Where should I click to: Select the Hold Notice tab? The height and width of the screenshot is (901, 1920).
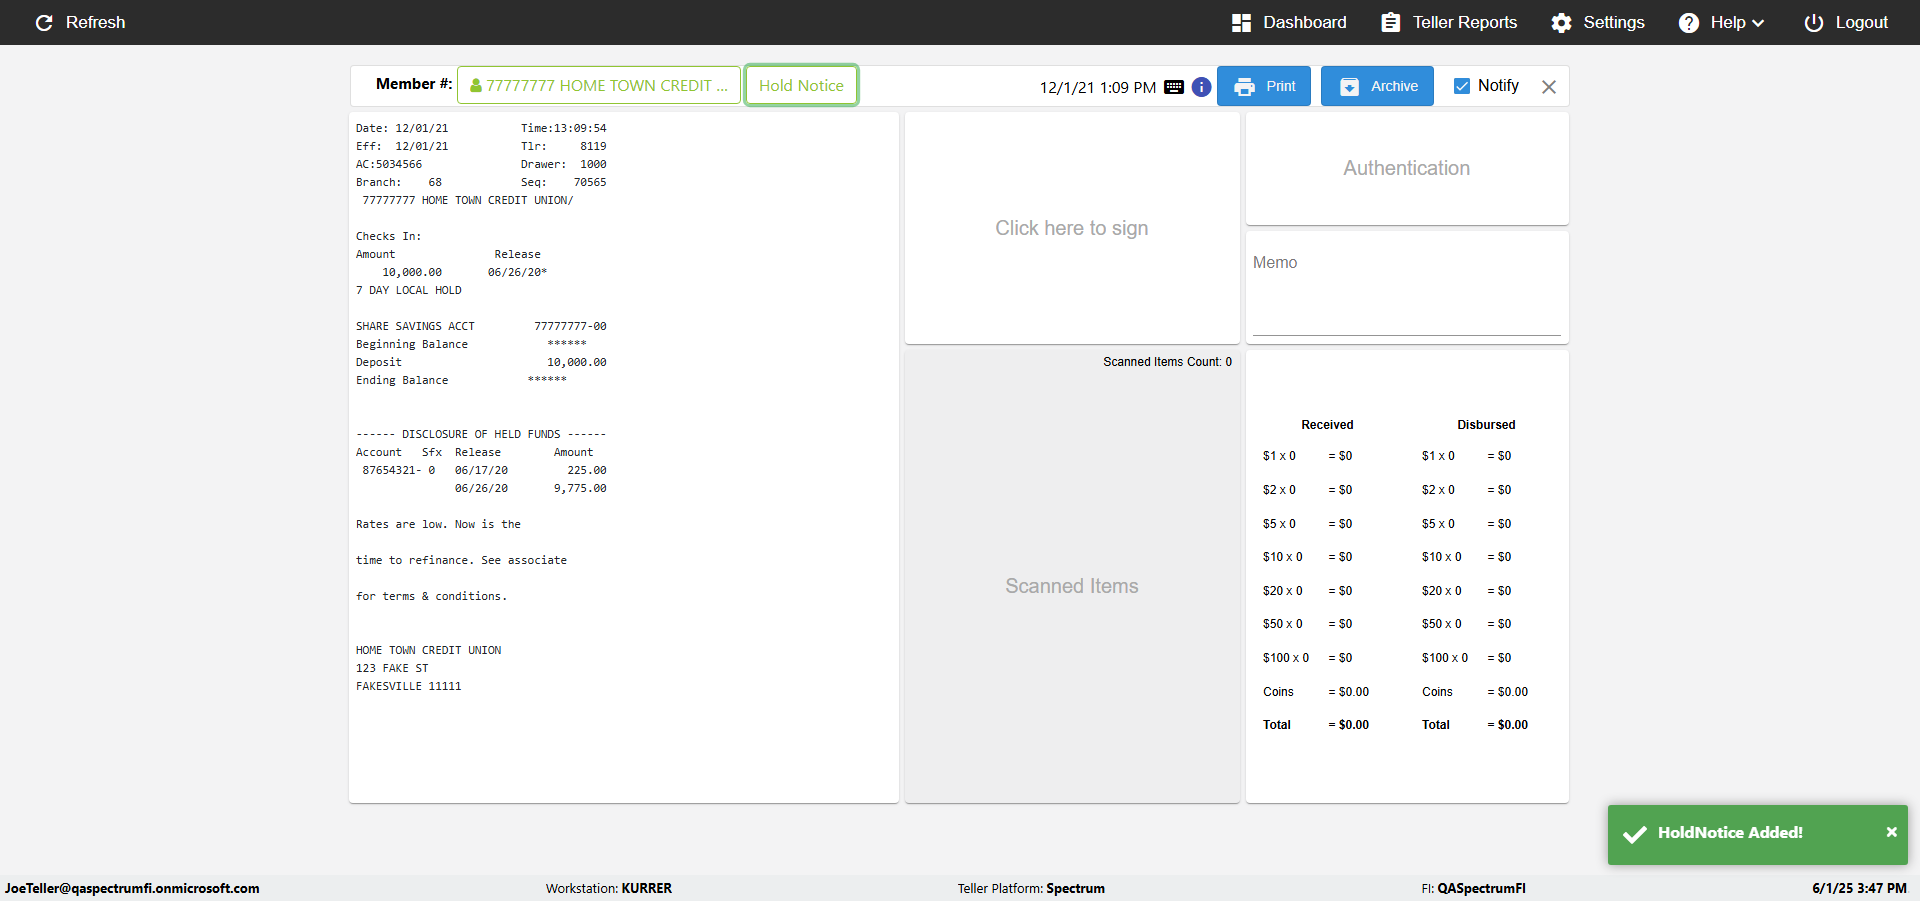click(x=801, y=85)
